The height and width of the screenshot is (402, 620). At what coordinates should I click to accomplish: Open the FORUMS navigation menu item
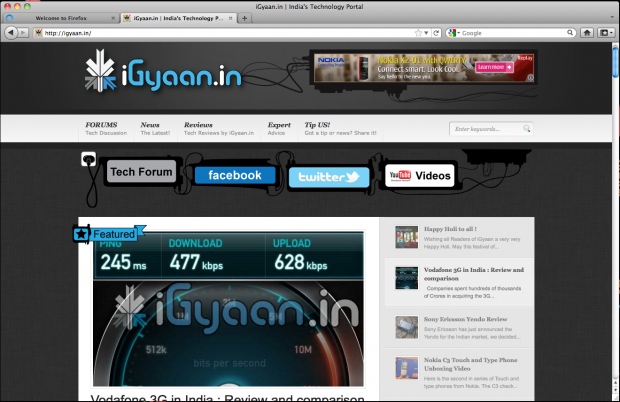[x=99, y=125]
